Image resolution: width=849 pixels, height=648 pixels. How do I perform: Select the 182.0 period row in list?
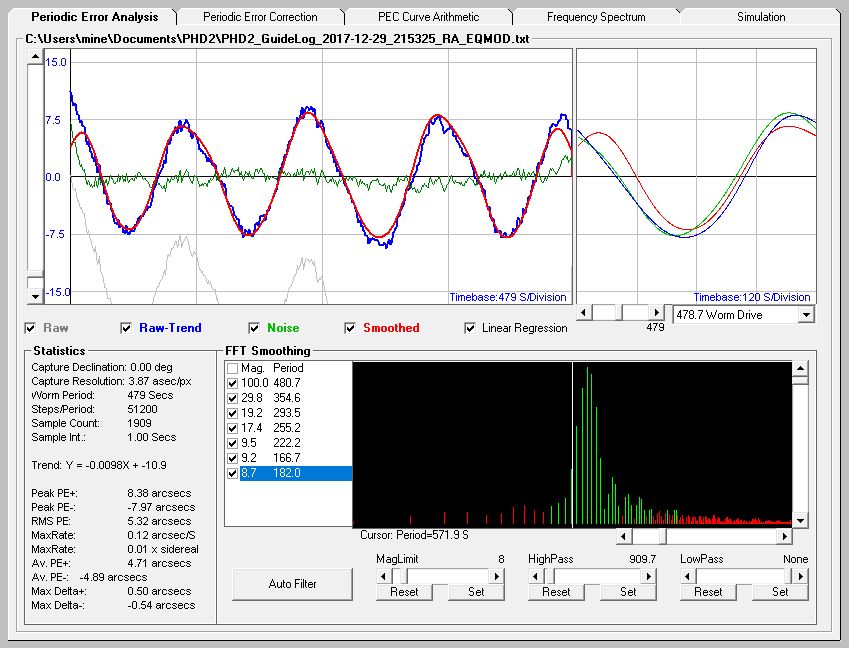(x=288, y=473)
